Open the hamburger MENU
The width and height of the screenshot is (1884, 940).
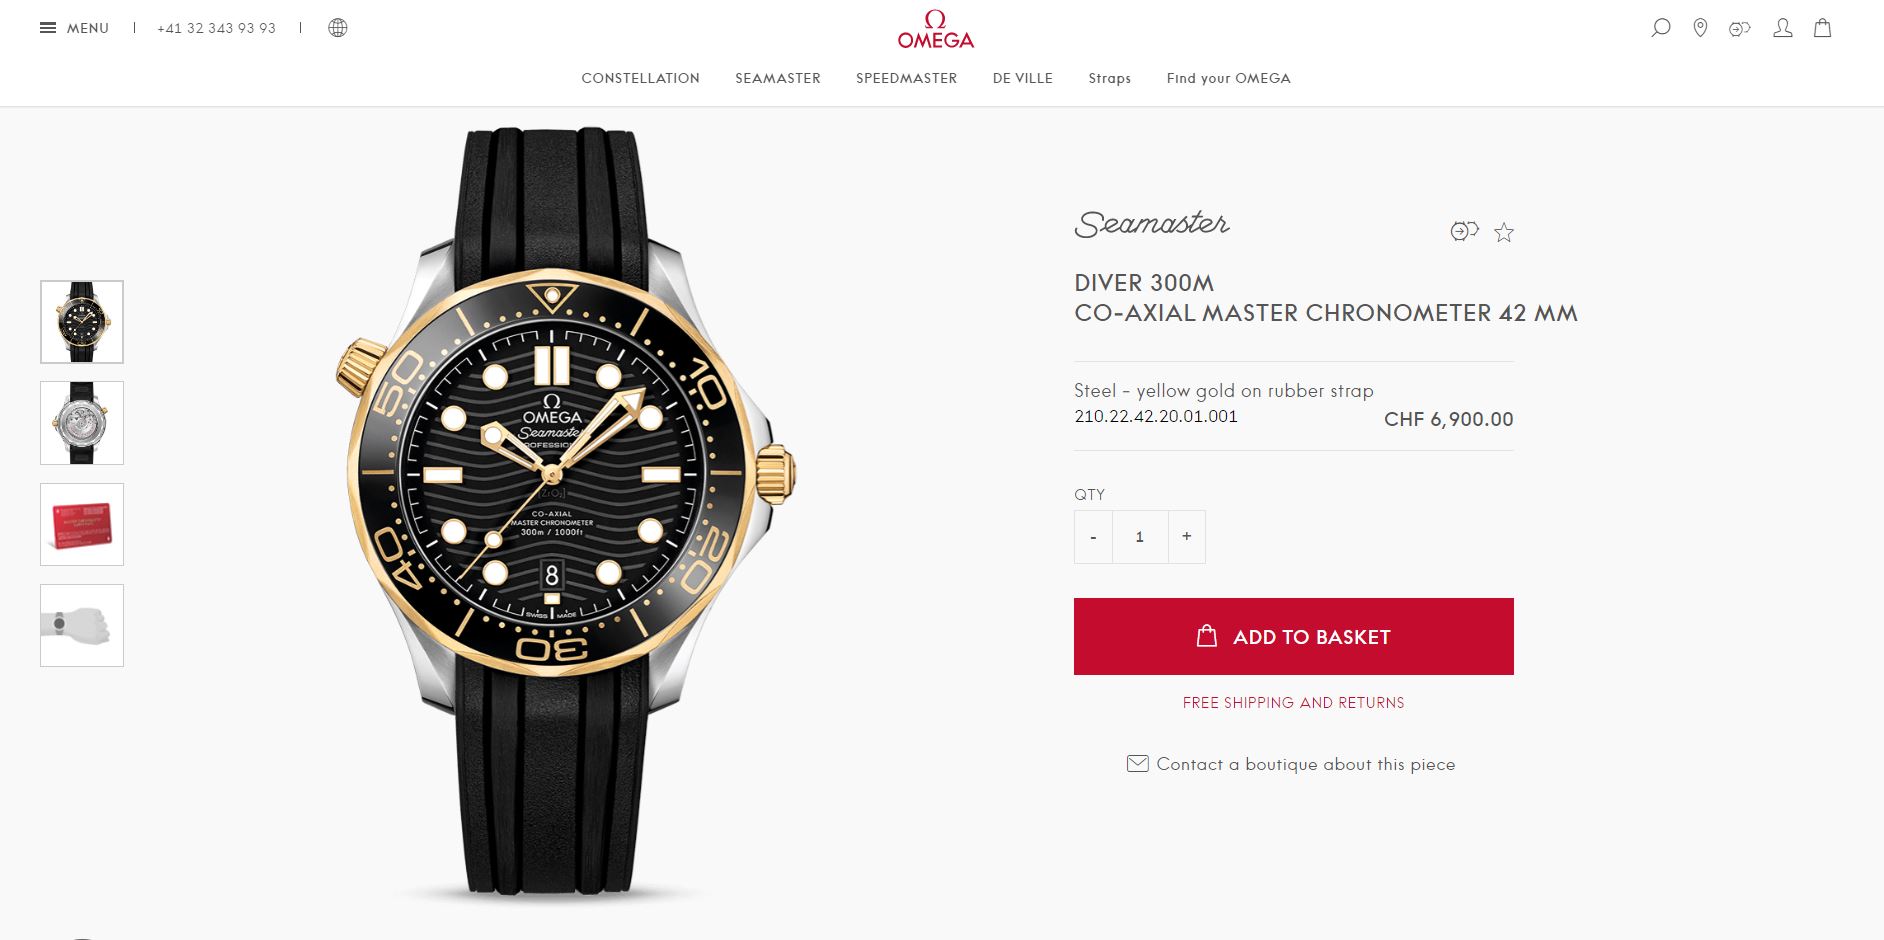pos(74,28)
